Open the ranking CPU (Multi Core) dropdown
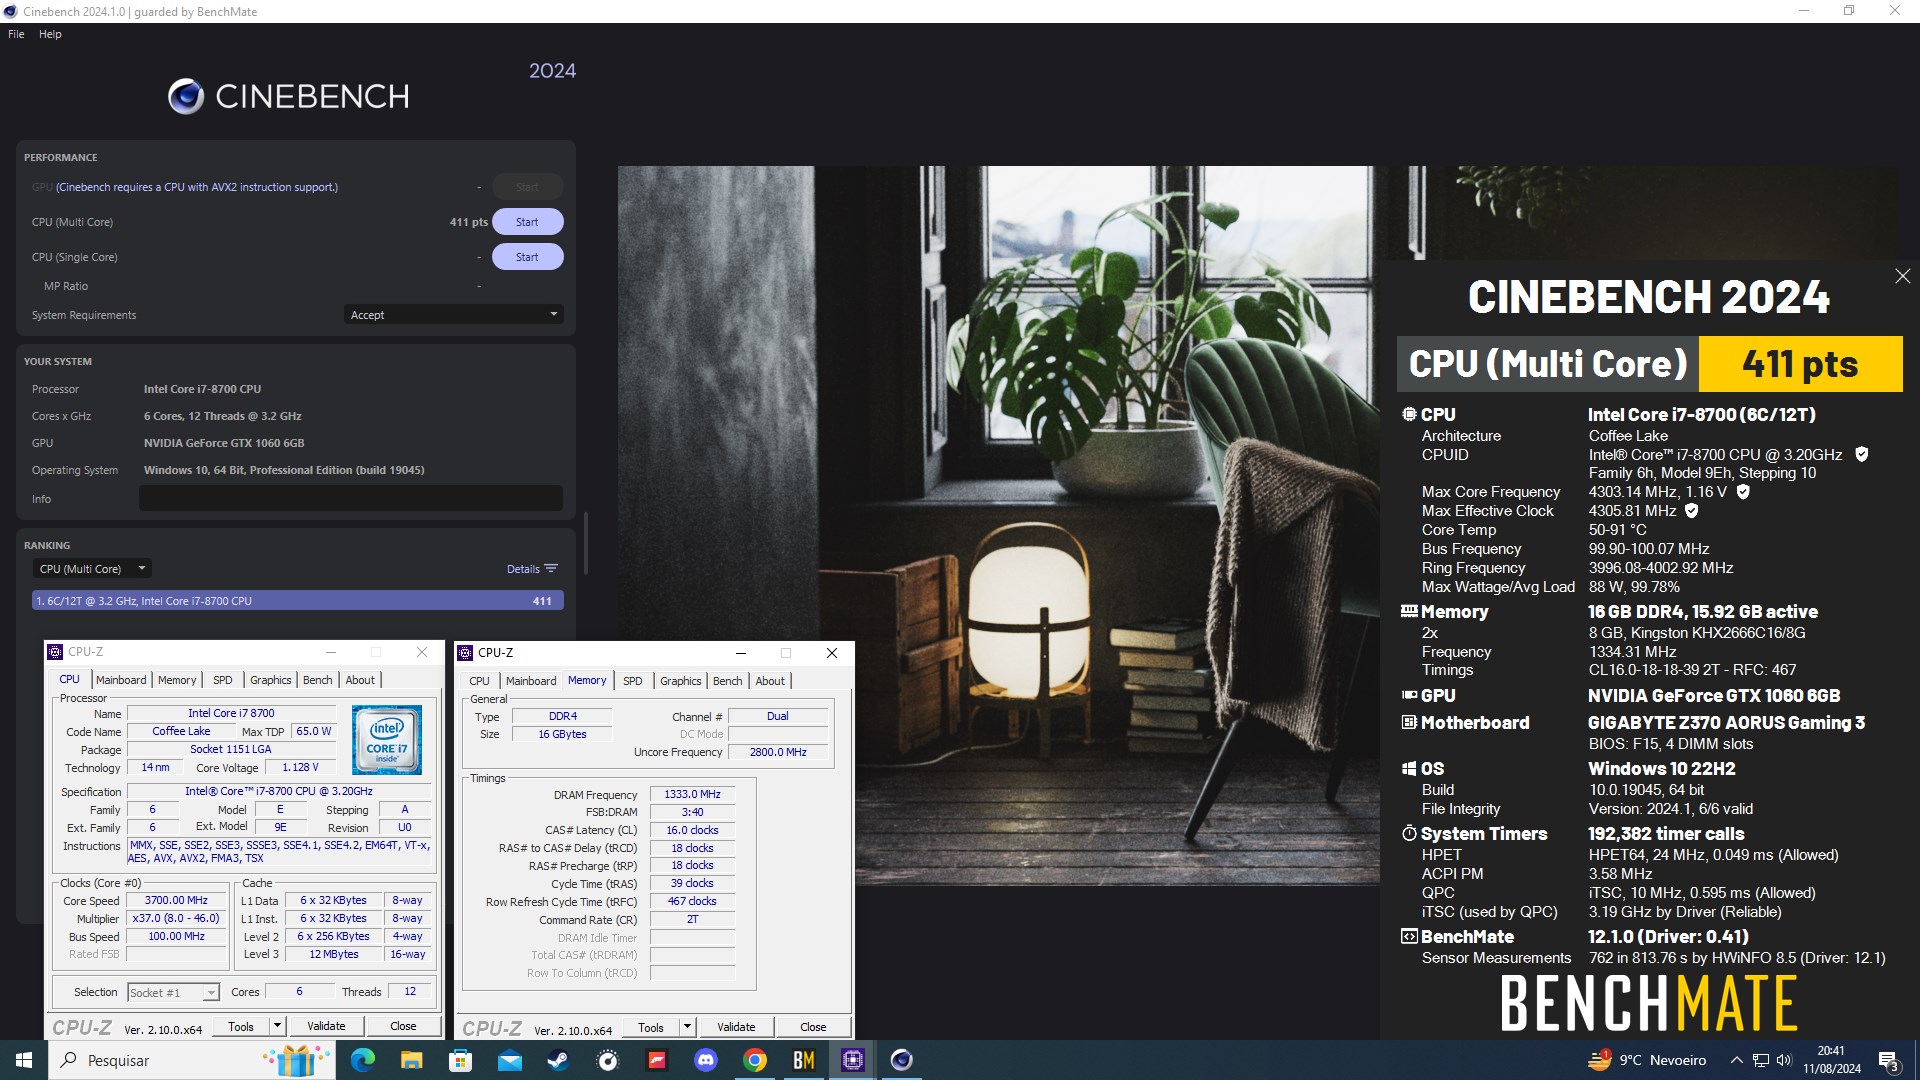This screenshot has height=1080, width=1920. (92, 569)
